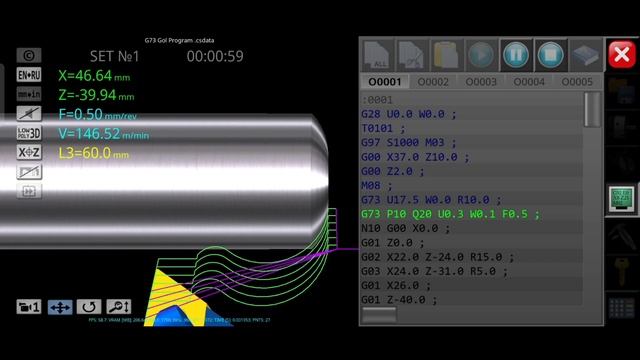
Task: Switch to program tab O0003
Action: tap(481, 82)
